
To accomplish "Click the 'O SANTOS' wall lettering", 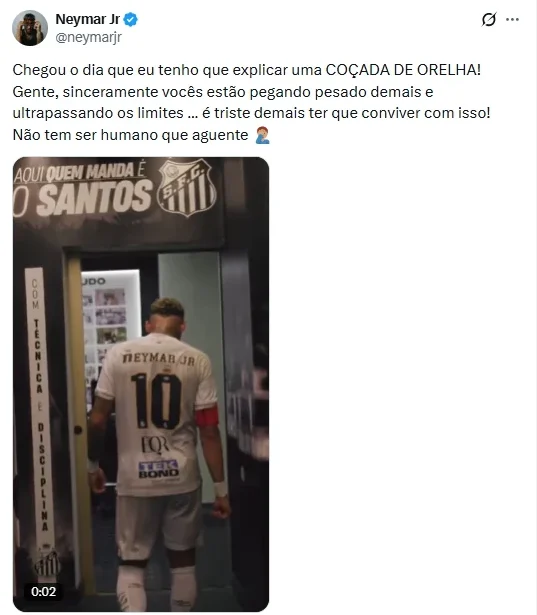I will pos(82,200).
